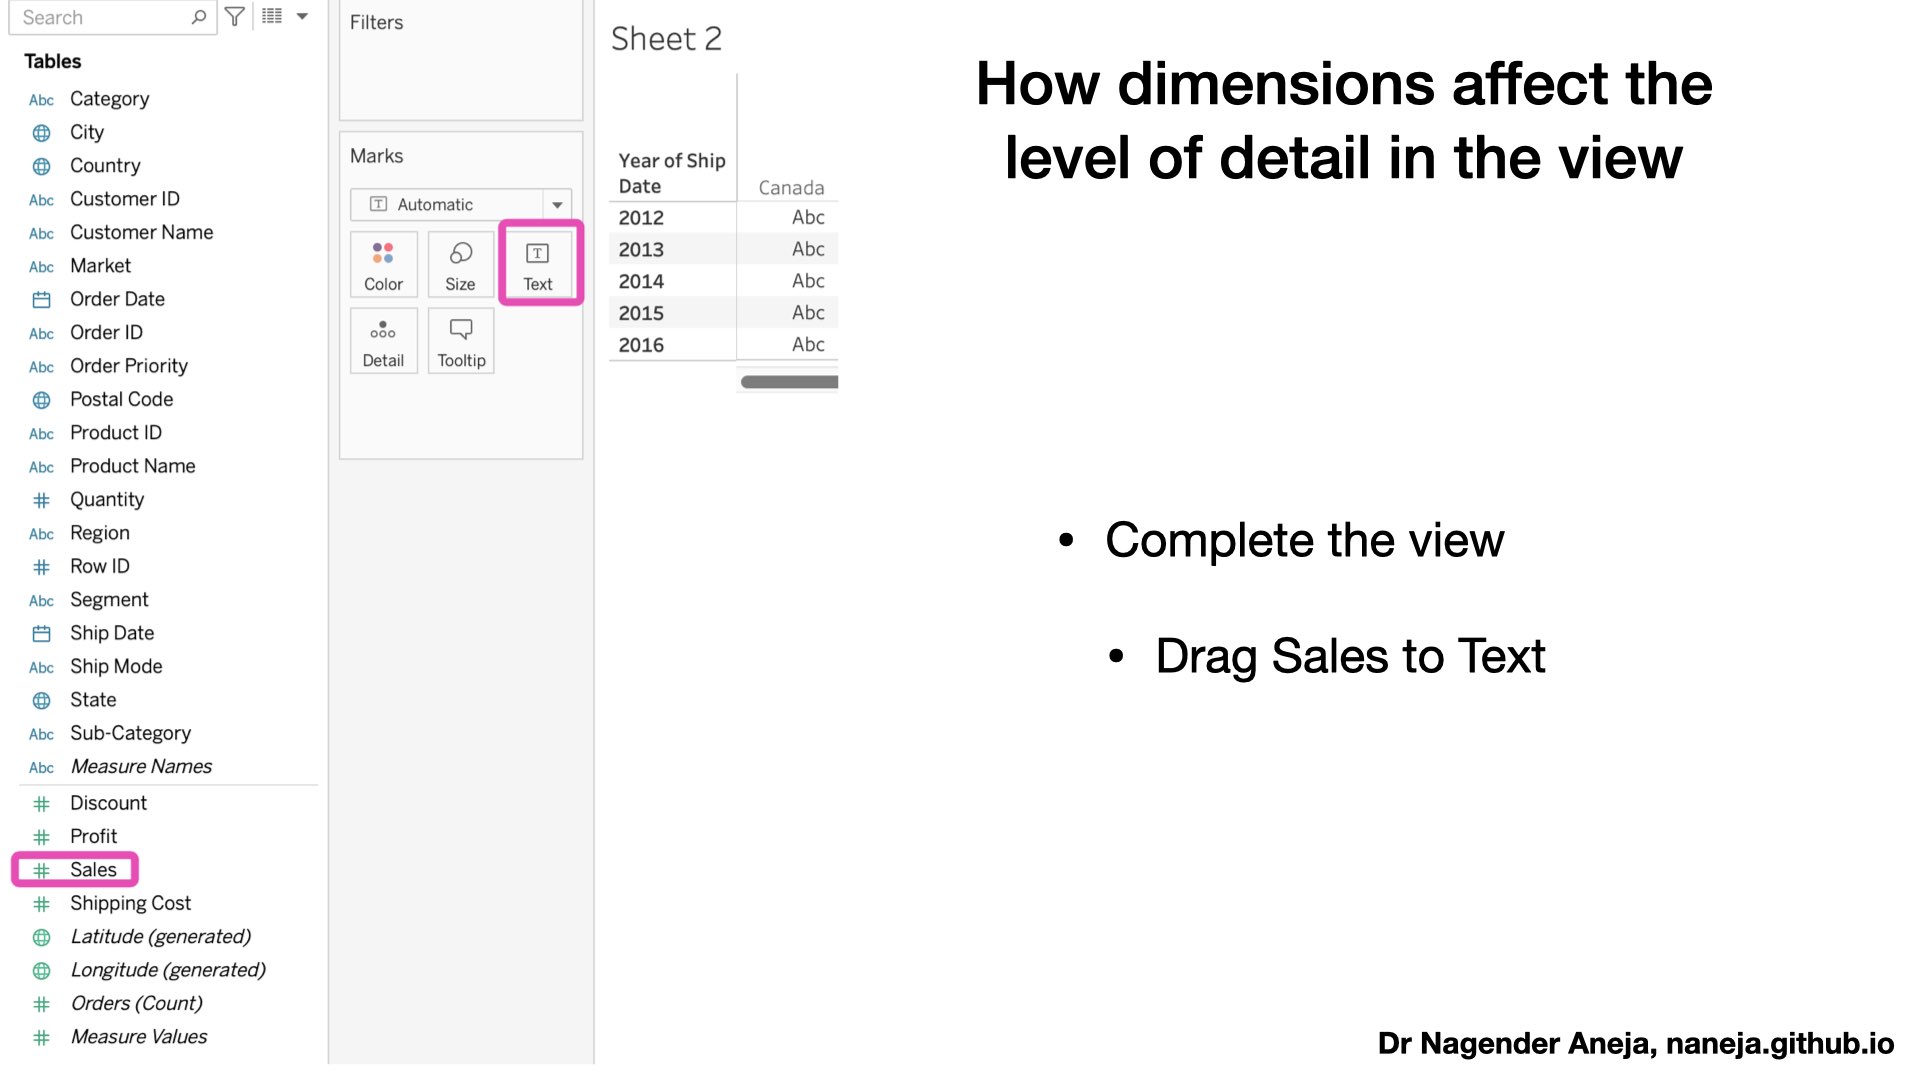The width and height of the screenshot is (1920, 1080).
Task: Click the Detail marks card button
Action: pos(383,341)
